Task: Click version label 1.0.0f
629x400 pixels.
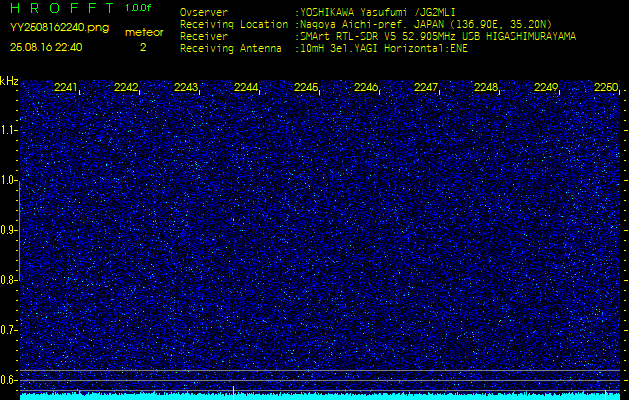Action: pyautogui.click(x=138, y=8)
